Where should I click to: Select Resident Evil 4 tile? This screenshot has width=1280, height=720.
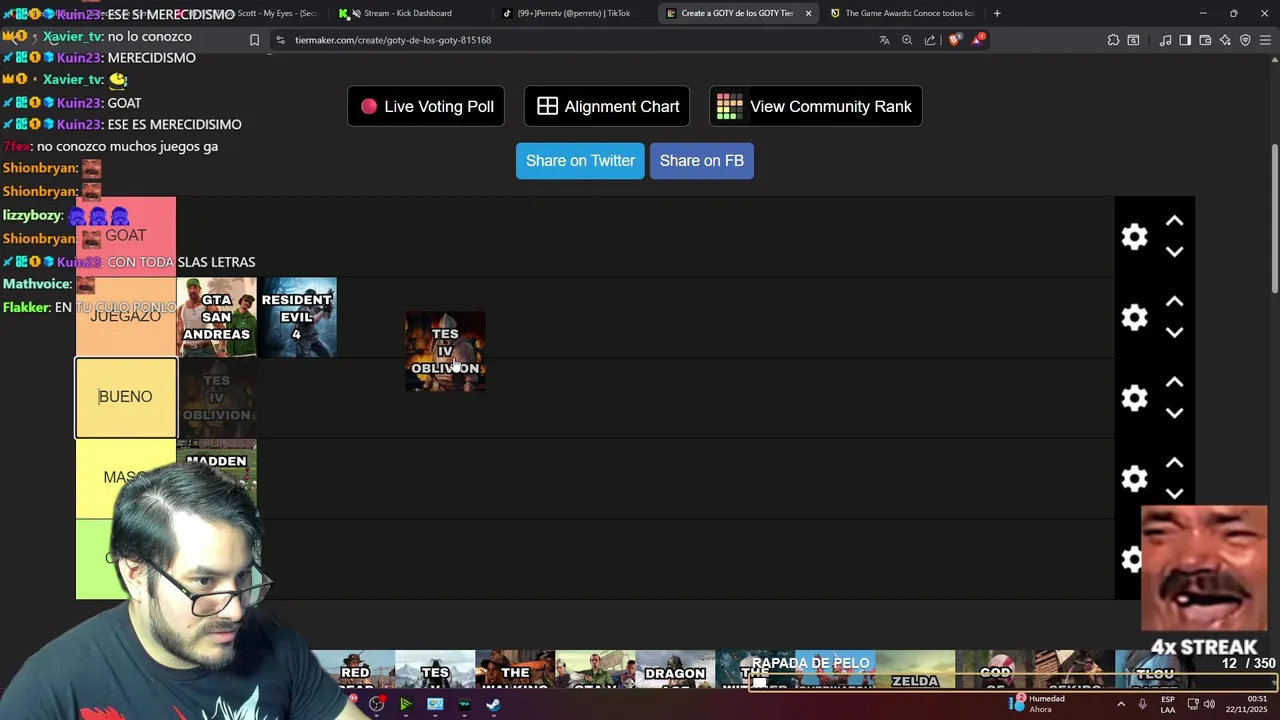297,317
